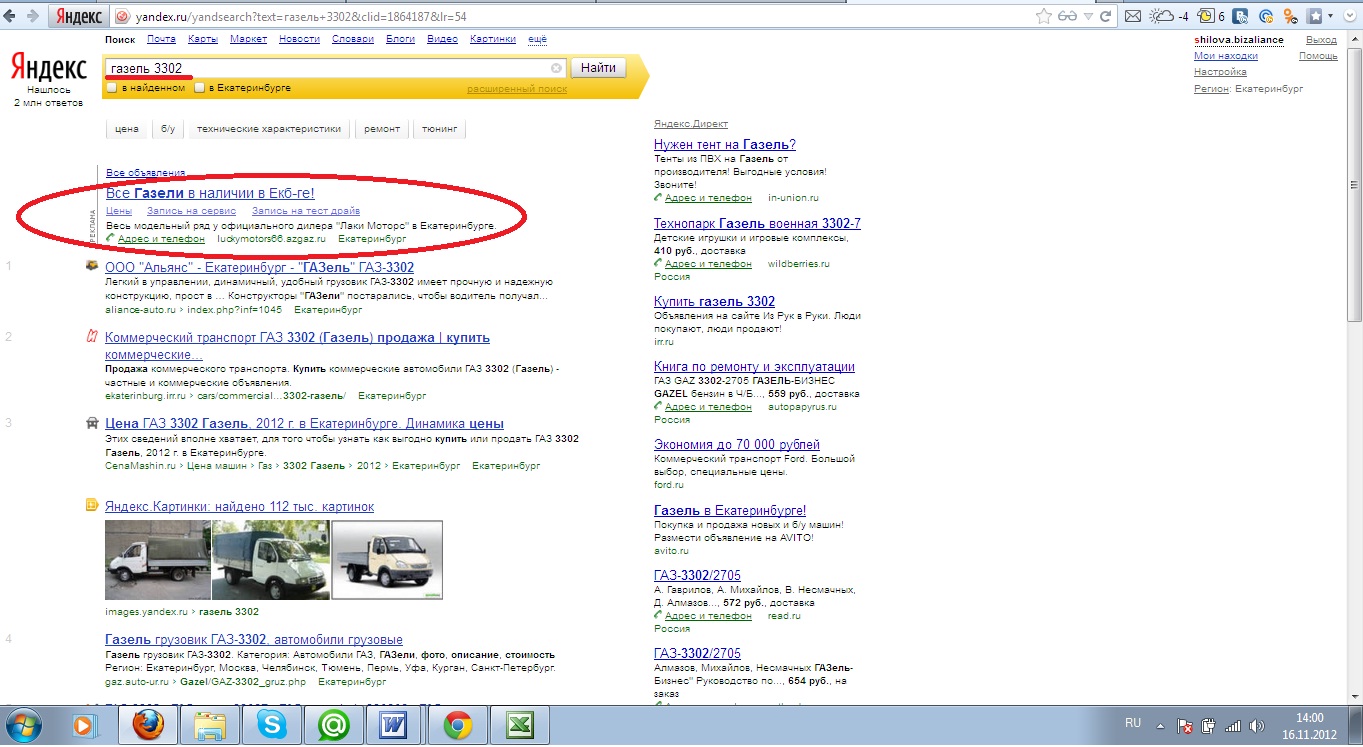Click the power plug tray icon

[1209, 725]
